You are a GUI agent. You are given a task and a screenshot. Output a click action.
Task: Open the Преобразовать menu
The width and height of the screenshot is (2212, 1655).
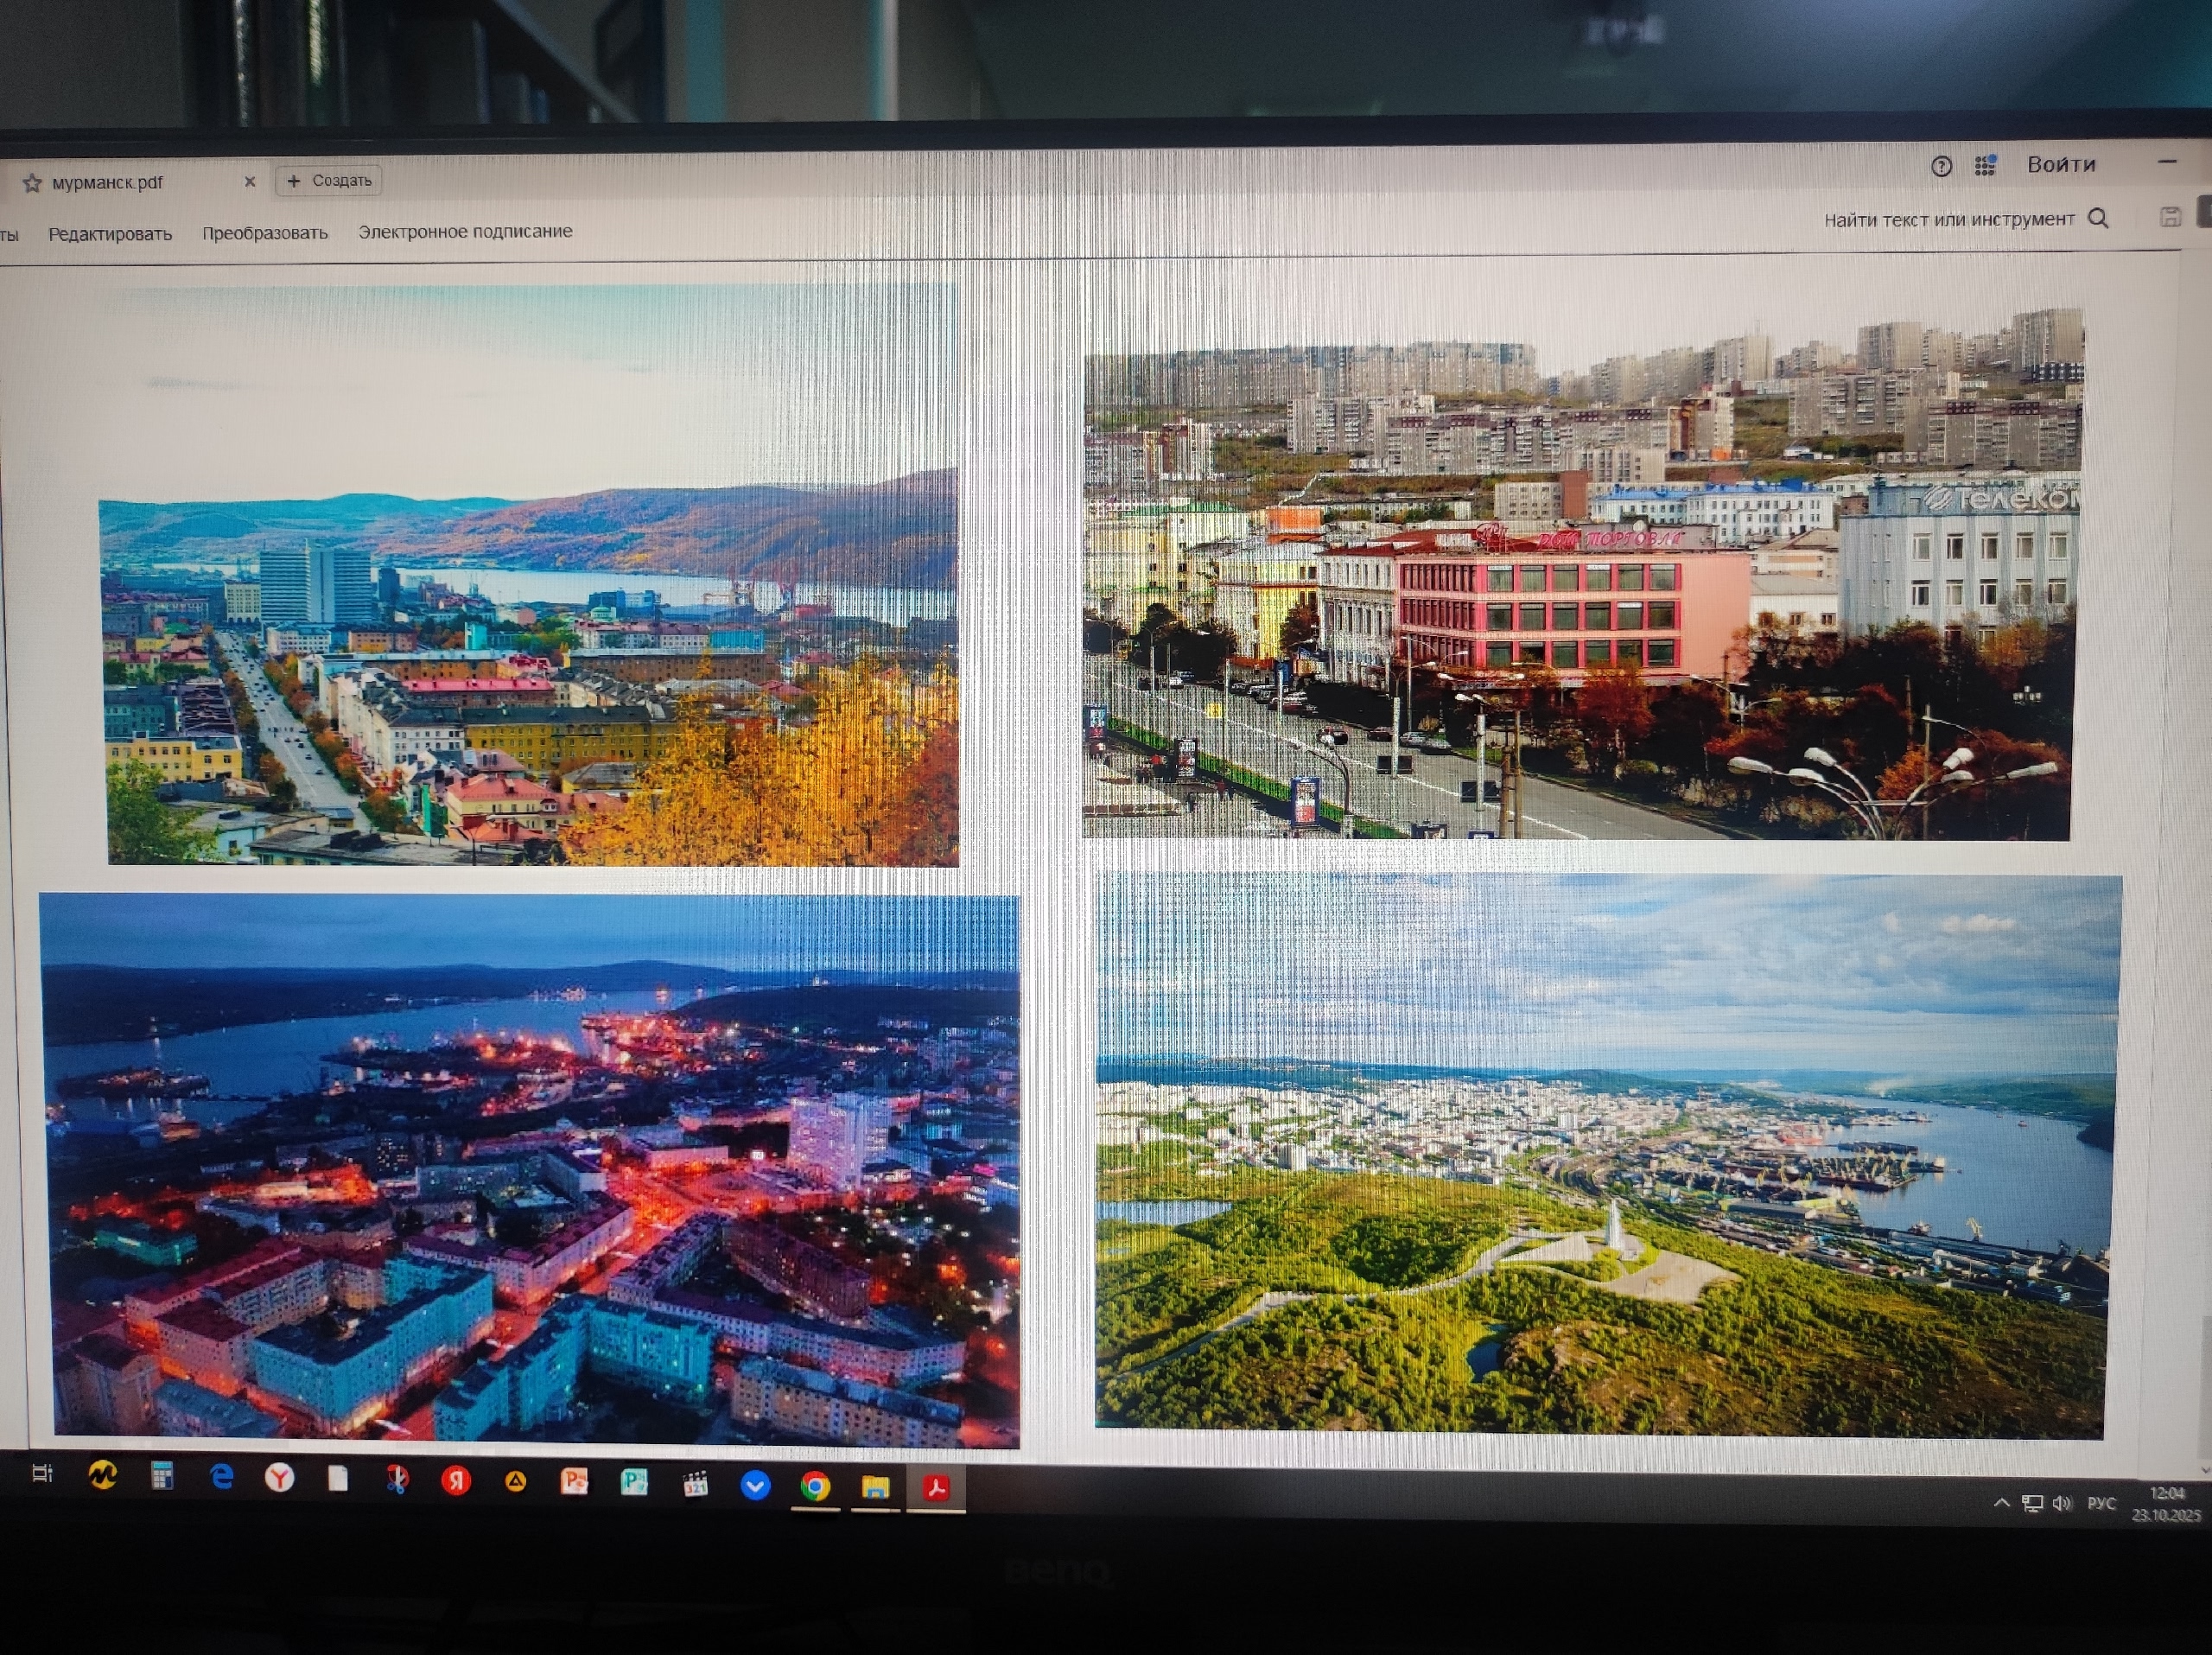pos(265,233)
